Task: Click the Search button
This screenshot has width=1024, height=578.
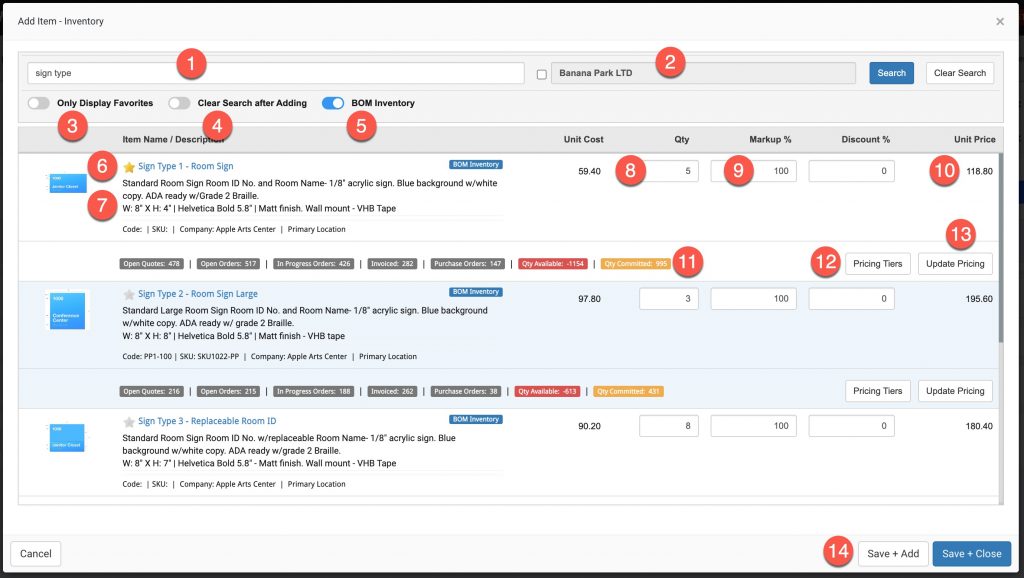Action: [x=890, y=72]
